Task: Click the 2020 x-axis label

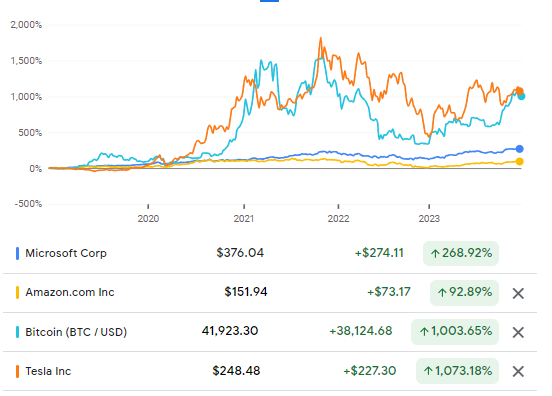Action: (x=148, y=219)
